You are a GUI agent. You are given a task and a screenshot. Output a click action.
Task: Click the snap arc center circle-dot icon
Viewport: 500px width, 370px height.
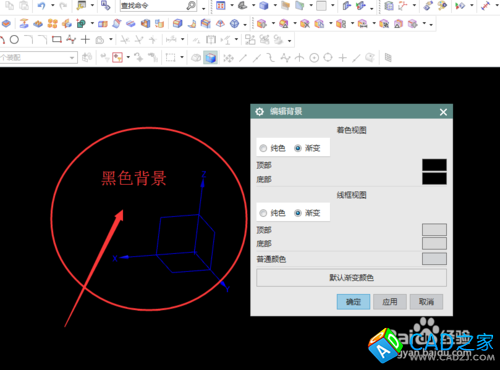click(314, 58)
